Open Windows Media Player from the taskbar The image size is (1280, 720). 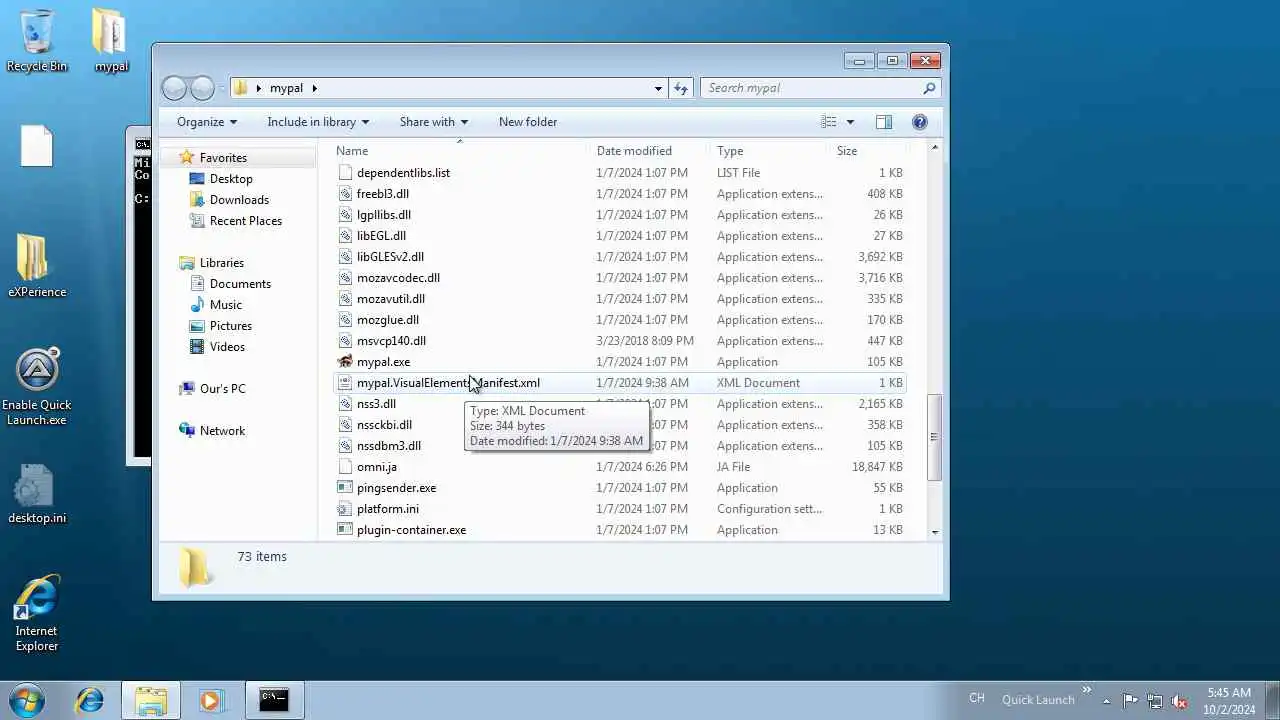pyautogui.click(x=211, y=700)
